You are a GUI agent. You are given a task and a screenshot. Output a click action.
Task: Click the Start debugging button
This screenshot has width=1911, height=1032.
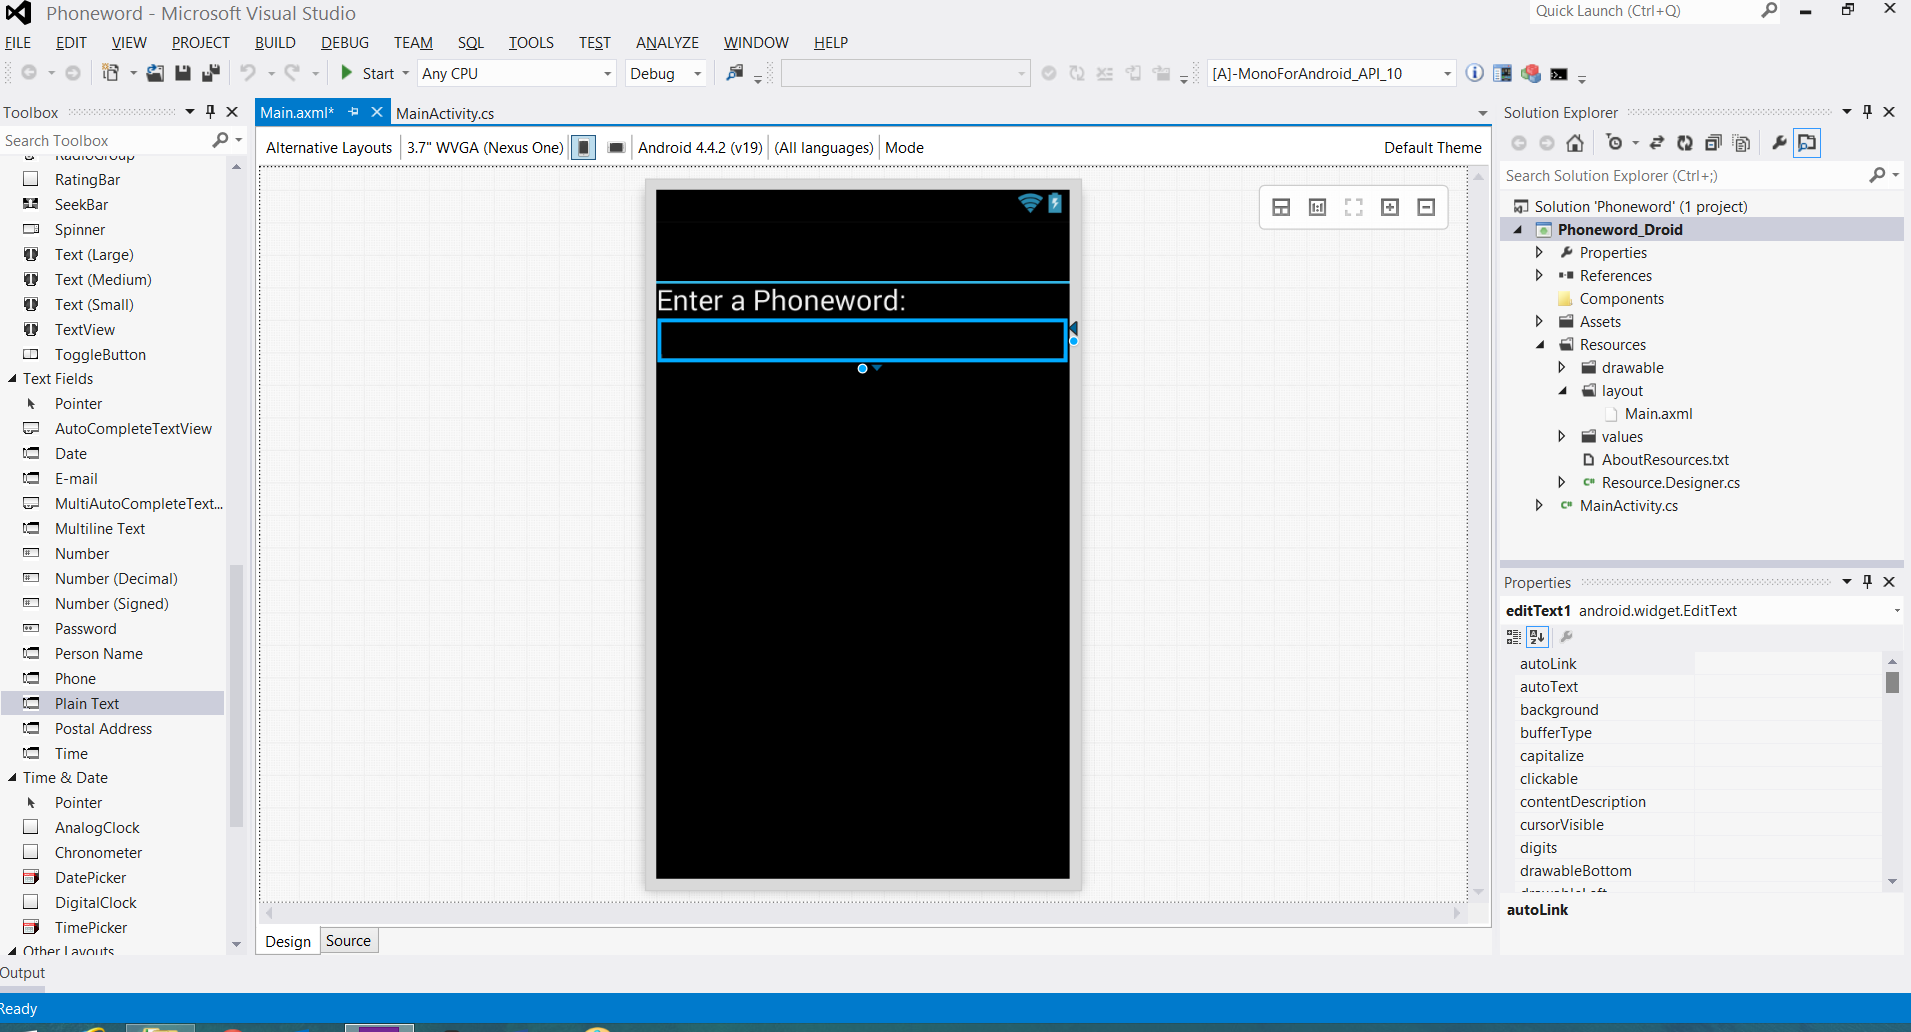point(368,73)
